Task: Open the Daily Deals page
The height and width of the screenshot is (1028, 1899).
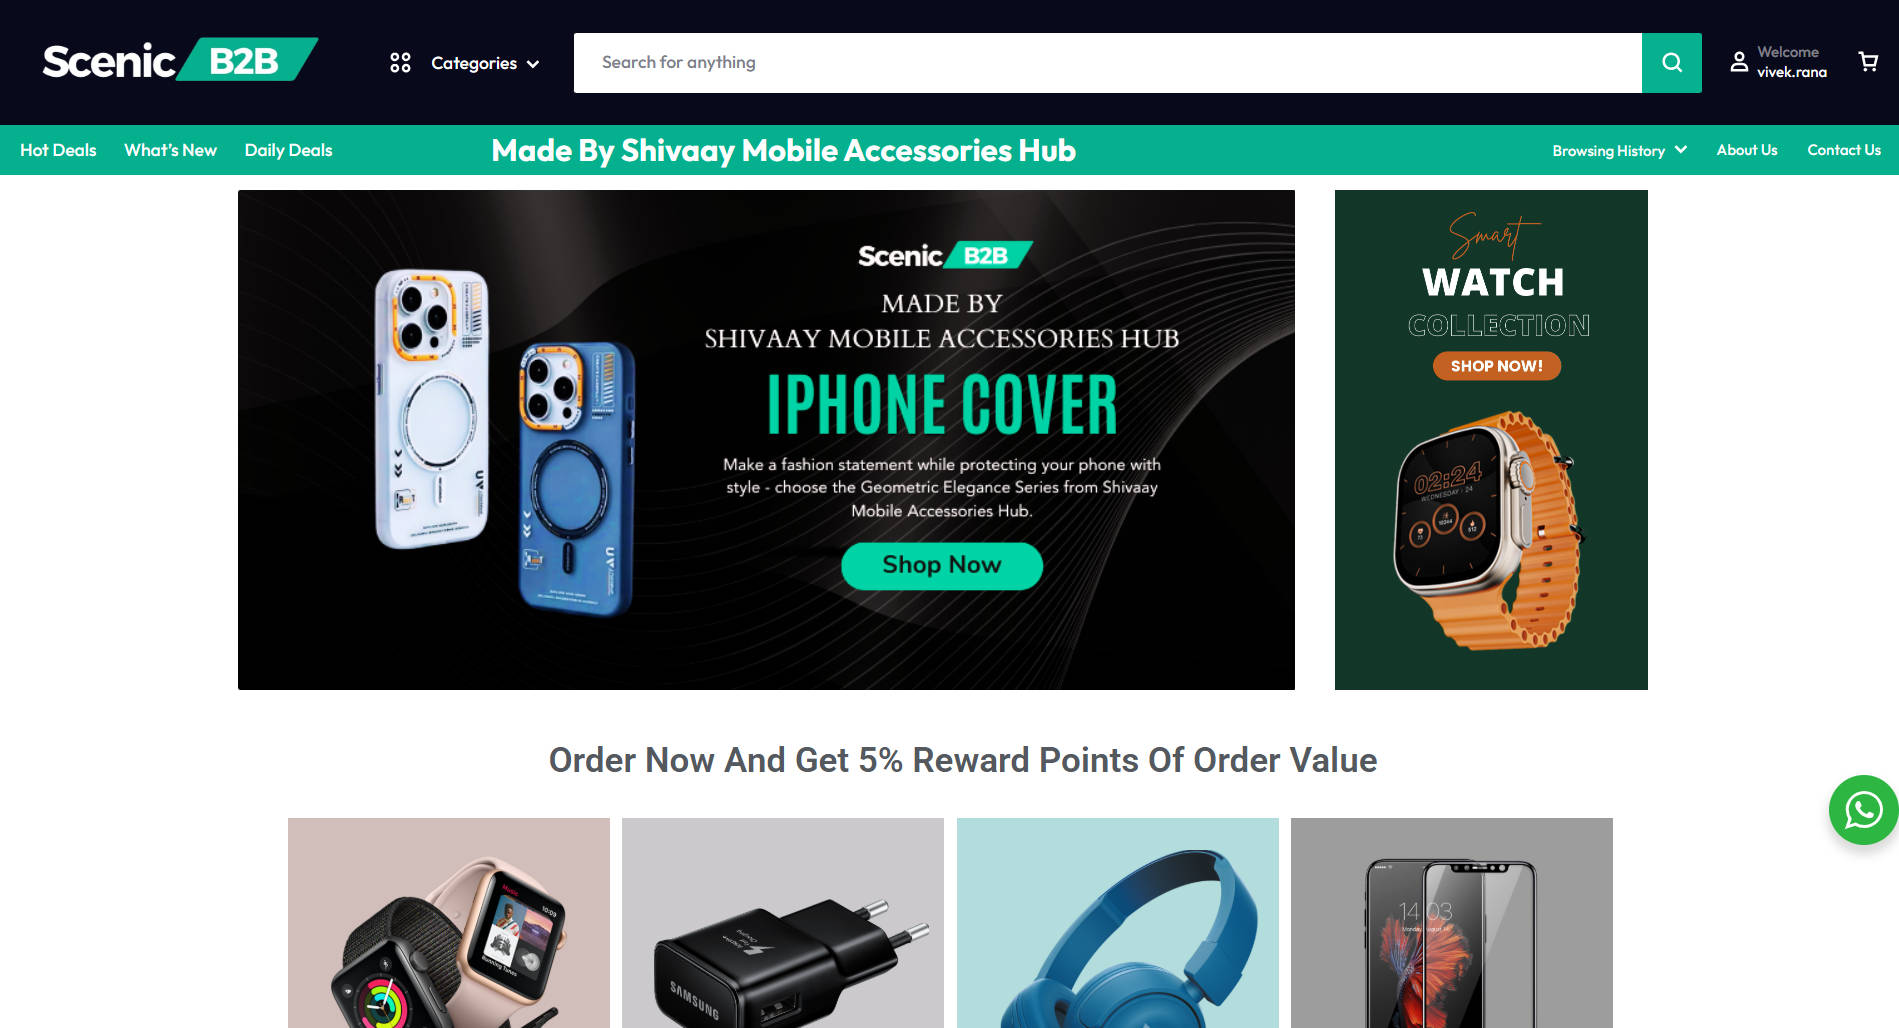Action: point(288,150)
